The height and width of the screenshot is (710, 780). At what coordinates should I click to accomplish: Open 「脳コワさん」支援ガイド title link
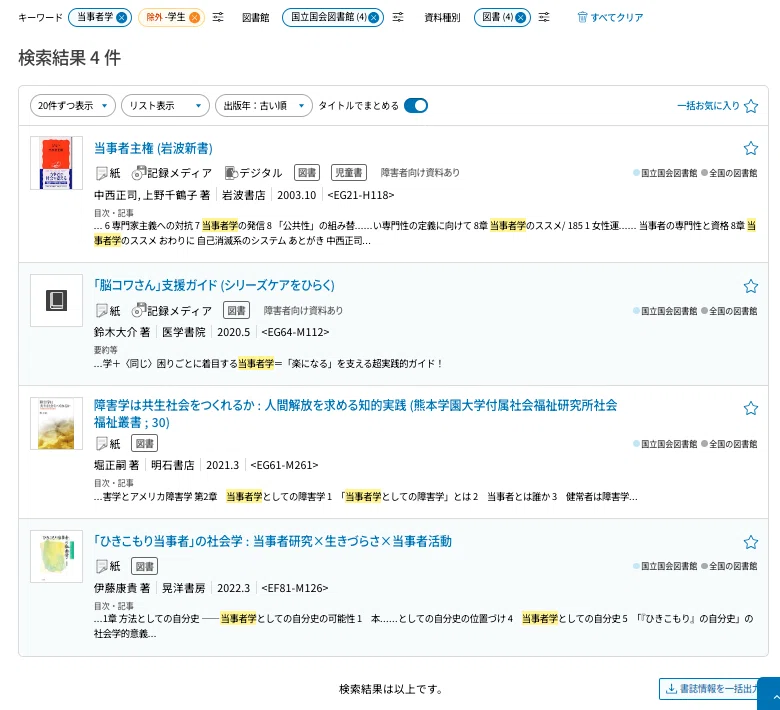214,285
